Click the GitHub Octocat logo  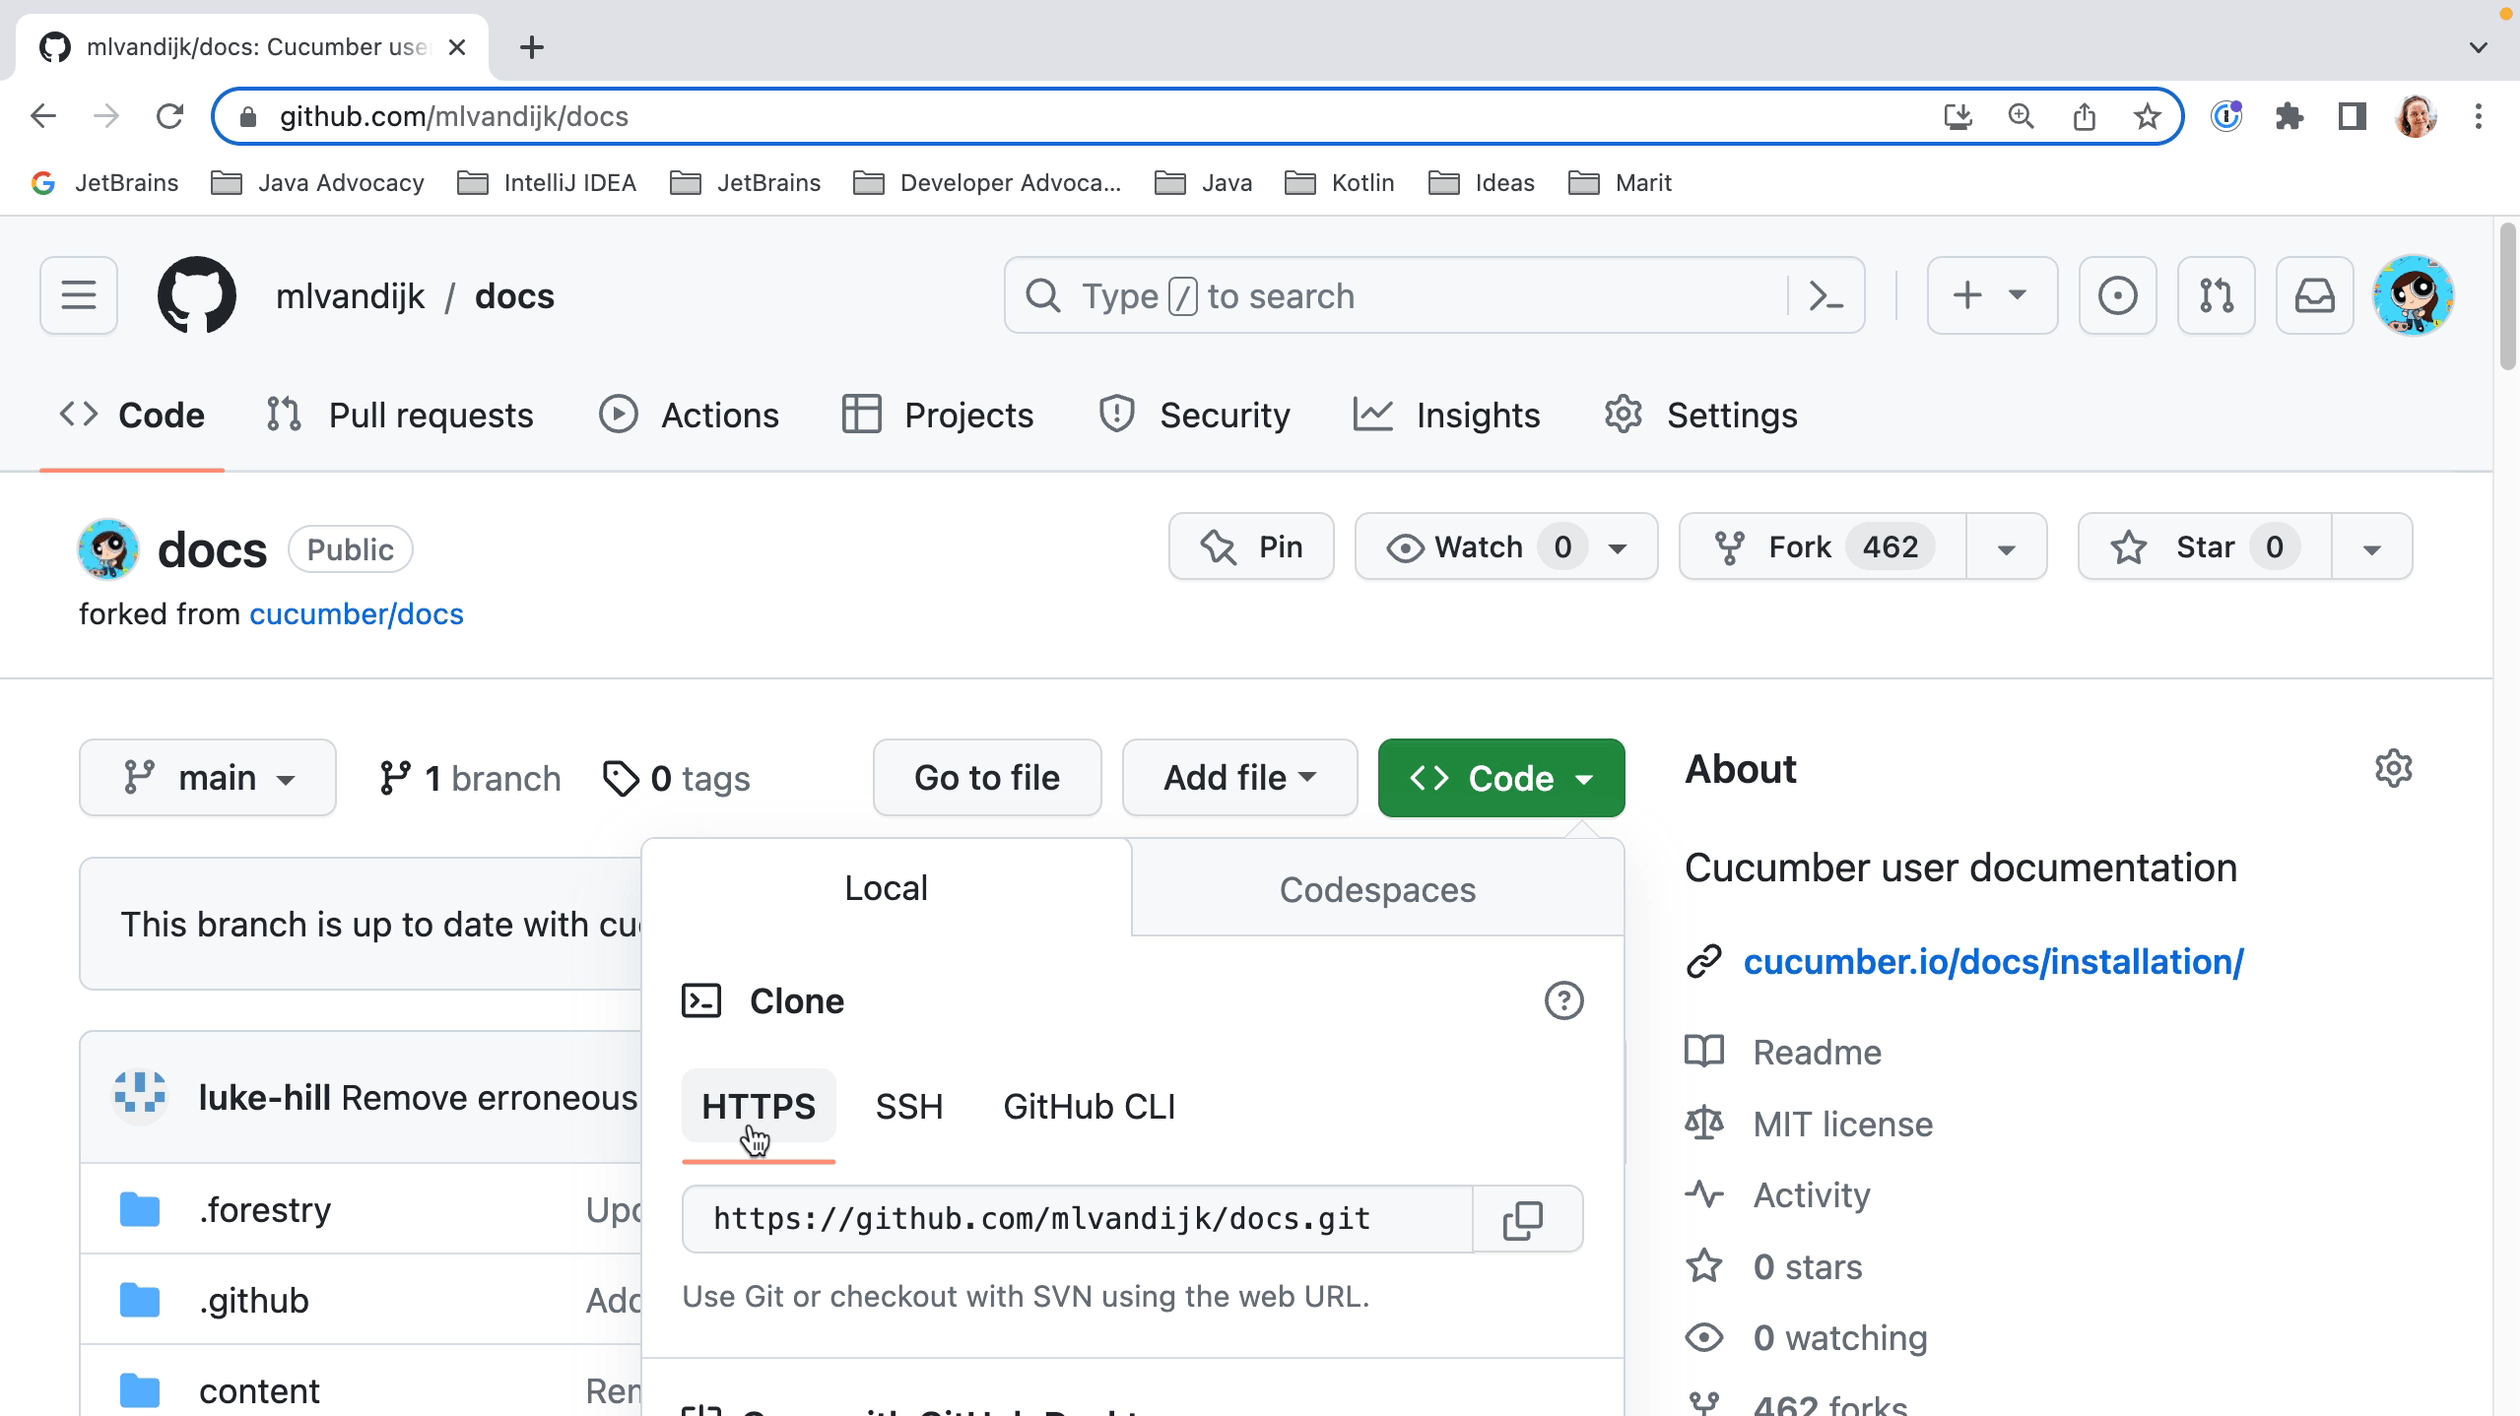[197, 296]
